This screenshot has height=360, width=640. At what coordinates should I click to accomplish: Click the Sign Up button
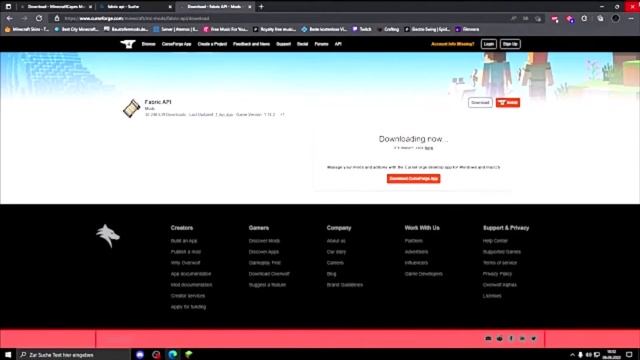click(510, 44)
